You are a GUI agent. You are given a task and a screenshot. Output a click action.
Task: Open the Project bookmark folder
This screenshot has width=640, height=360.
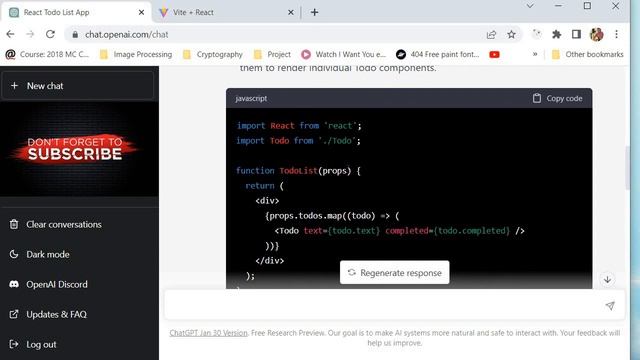272,54
